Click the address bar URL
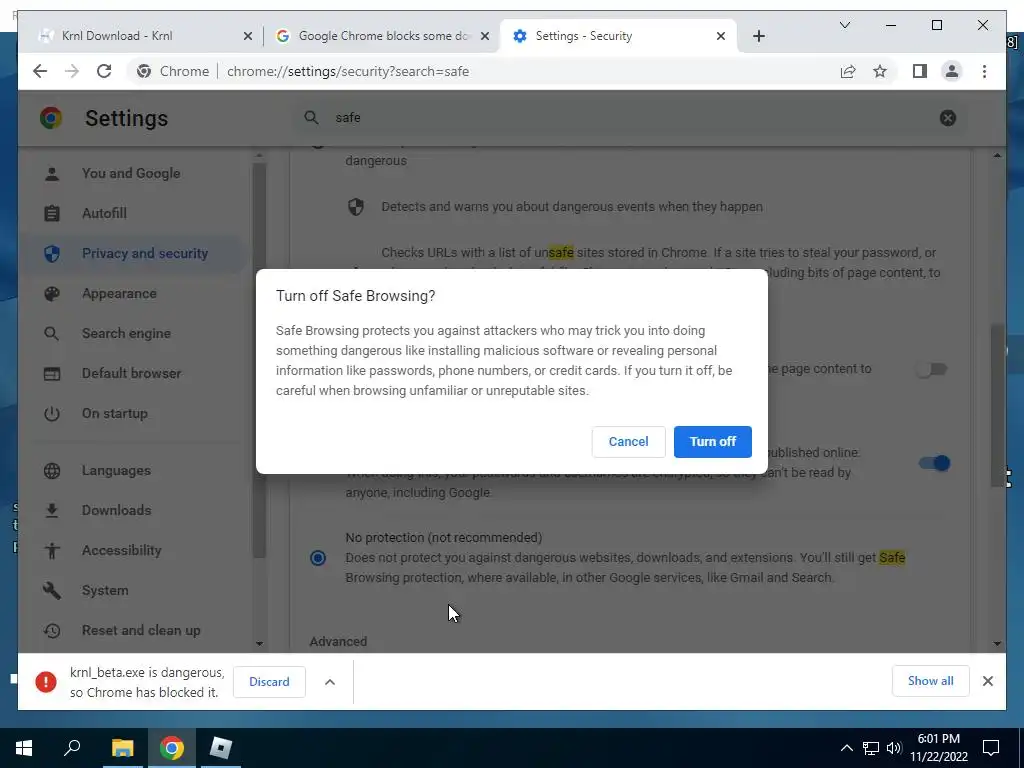1024x768 pixels. click(348, 71)
